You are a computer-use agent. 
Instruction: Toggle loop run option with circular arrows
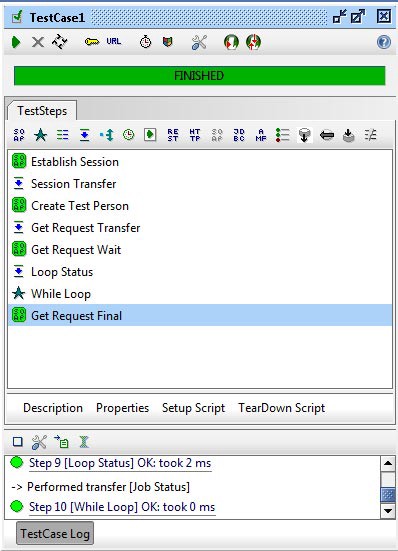59,42
